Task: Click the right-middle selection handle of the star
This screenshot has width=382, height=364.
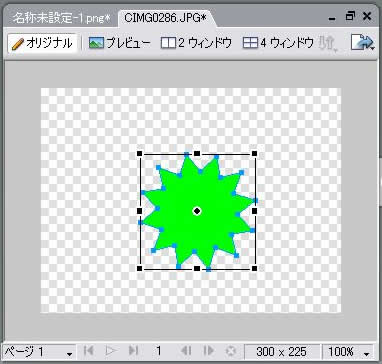Action: [254, 211]
